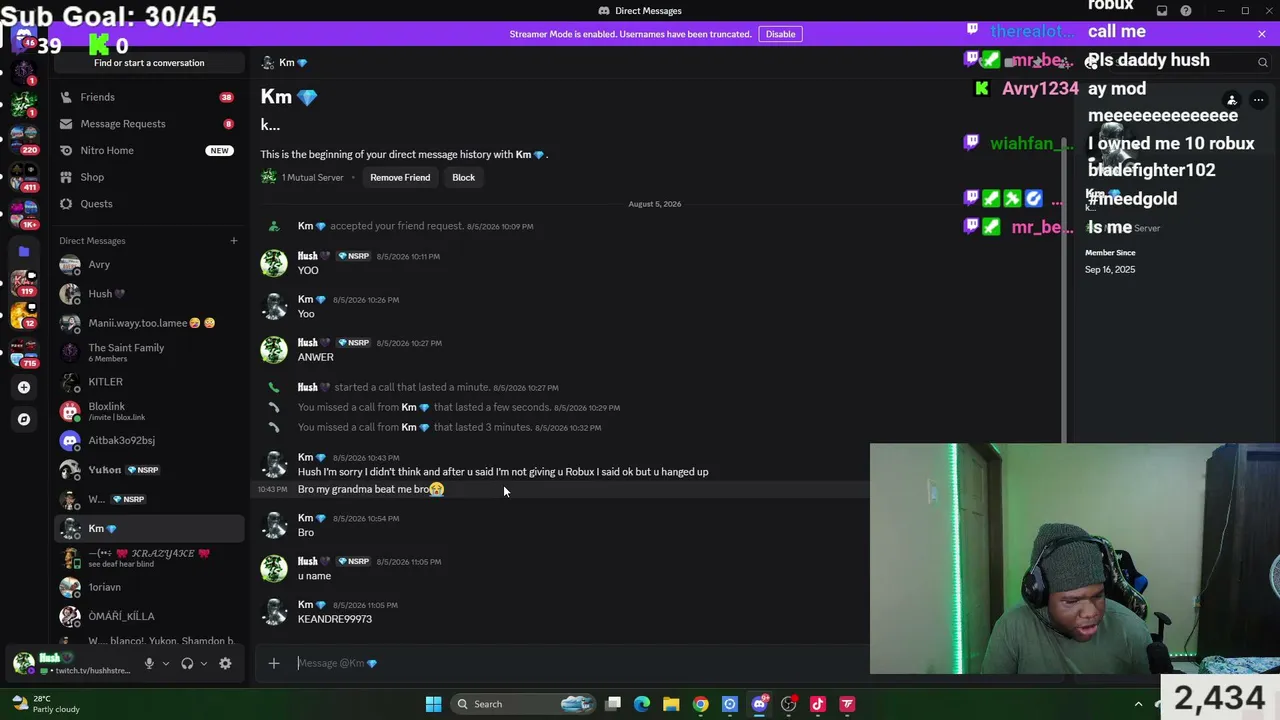Click Add a Server plus icon
The width and height of the screenshot is (1280, 720).
(24, 387)
